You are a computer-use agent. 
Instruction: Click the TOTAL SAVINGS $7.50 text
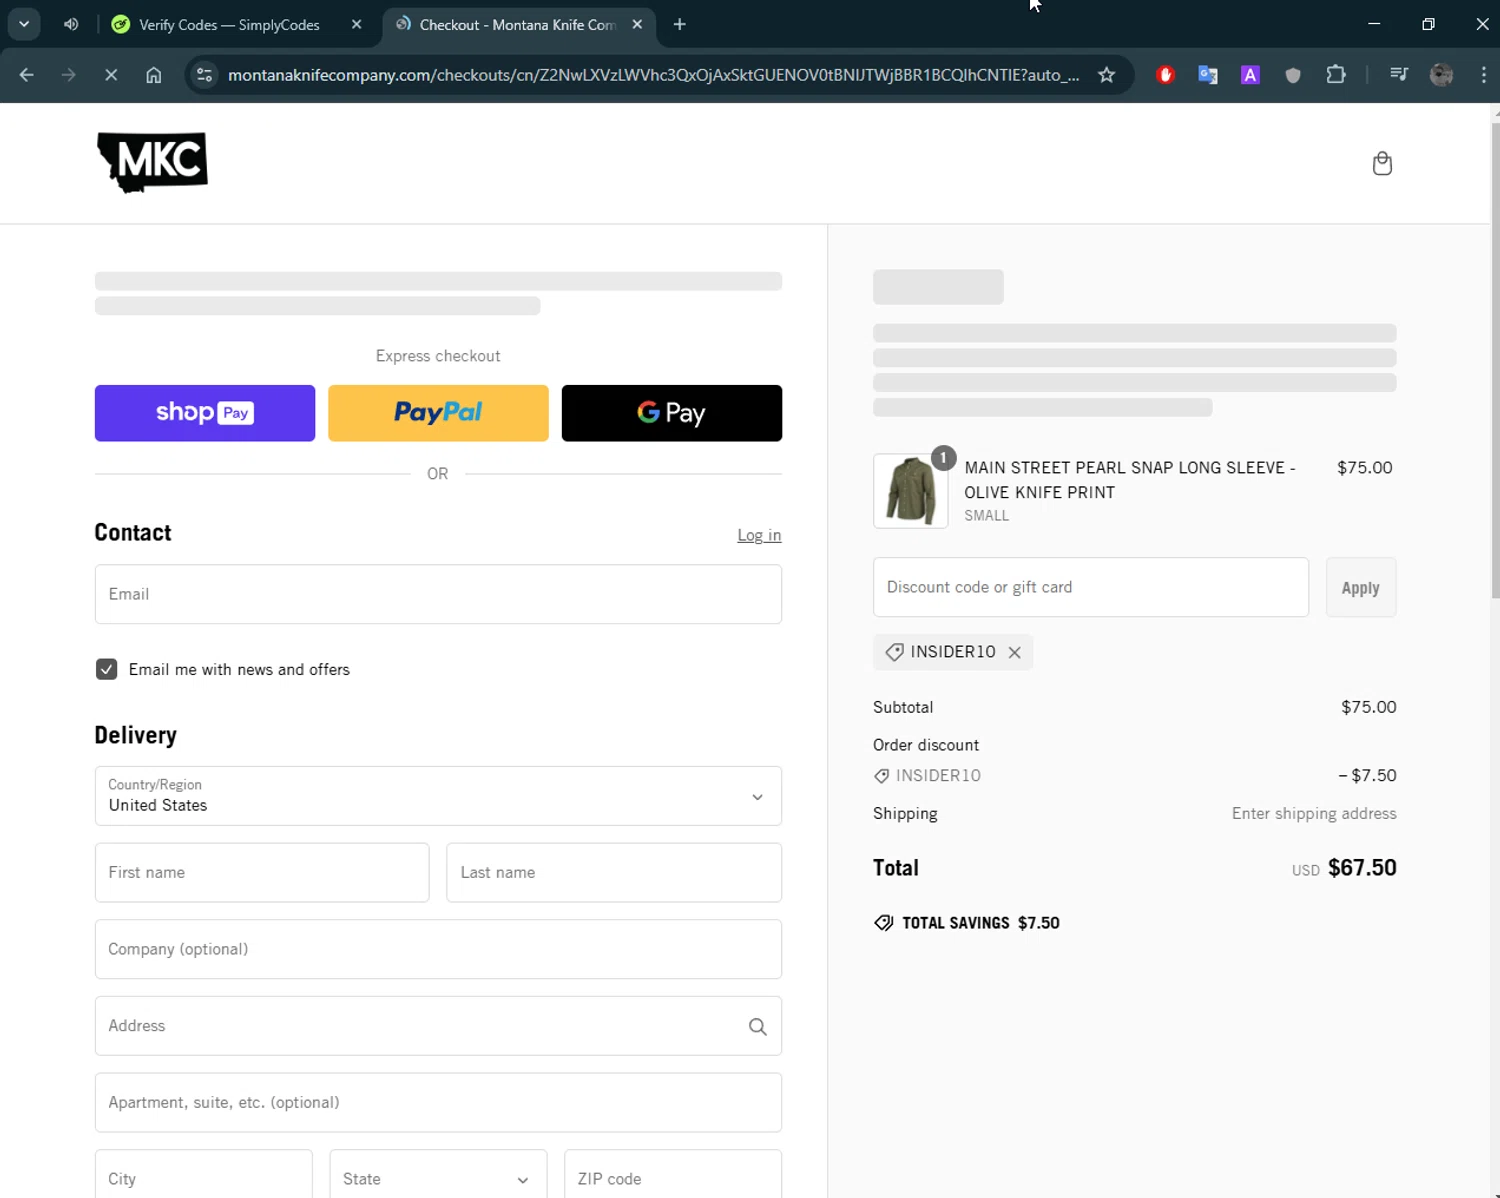(x=981, y=923)
